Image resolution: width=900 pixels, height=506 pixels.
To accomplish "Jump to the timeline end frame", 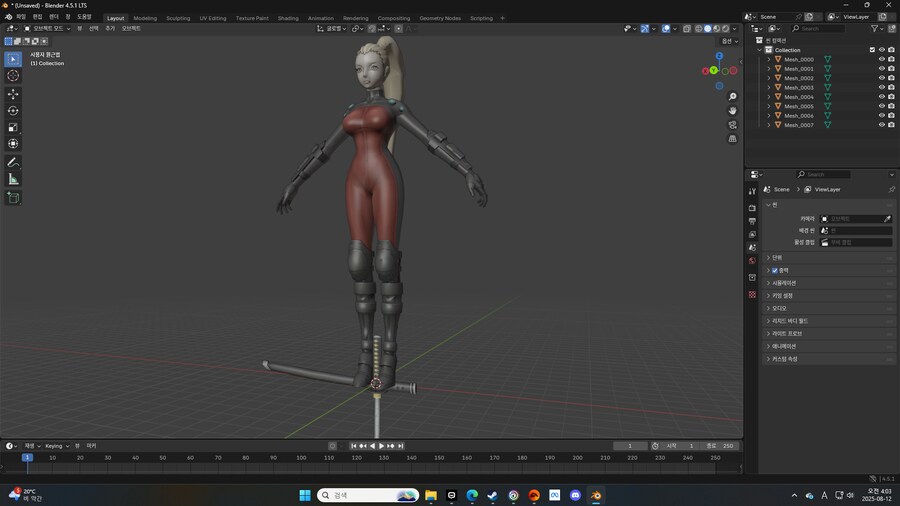I will coord(401,446).
